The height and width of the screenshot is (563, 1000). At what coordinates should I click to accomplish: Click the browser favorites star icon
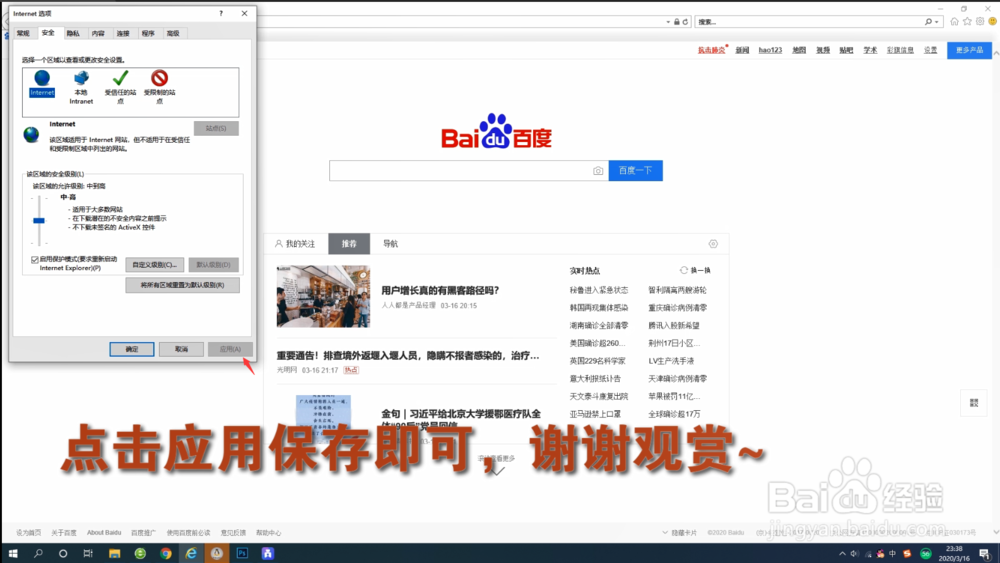[967, 22]
